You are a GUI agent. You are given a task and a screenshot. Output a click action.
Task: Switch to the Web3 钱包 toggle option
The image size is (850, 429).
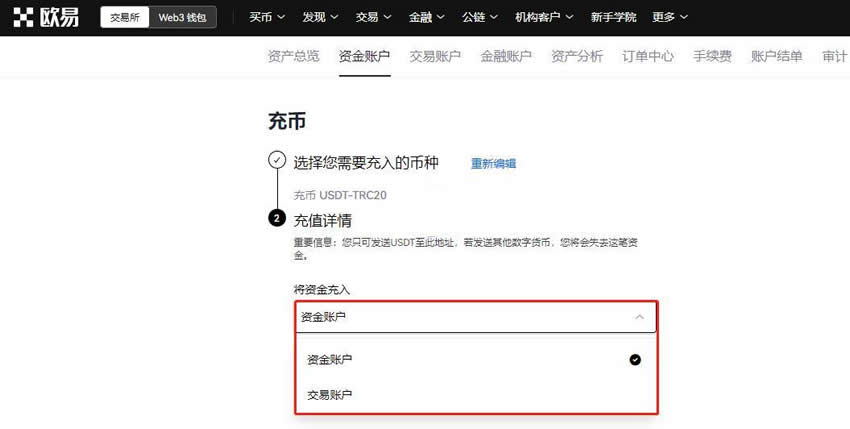click(182, 17)
